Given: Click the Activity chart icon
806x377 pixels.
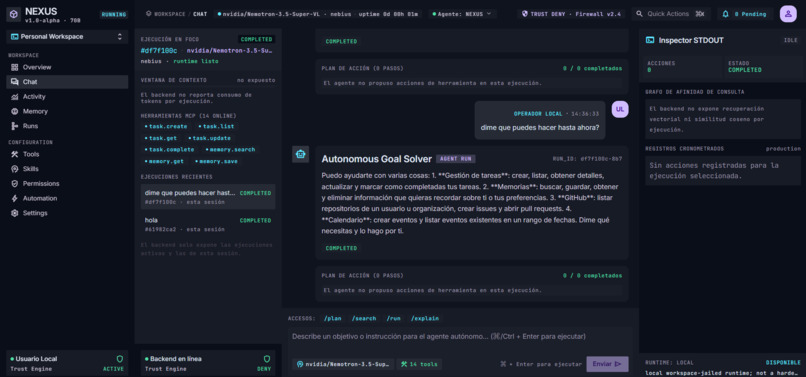Looking at the screenshot, I should tap(14, 97).
